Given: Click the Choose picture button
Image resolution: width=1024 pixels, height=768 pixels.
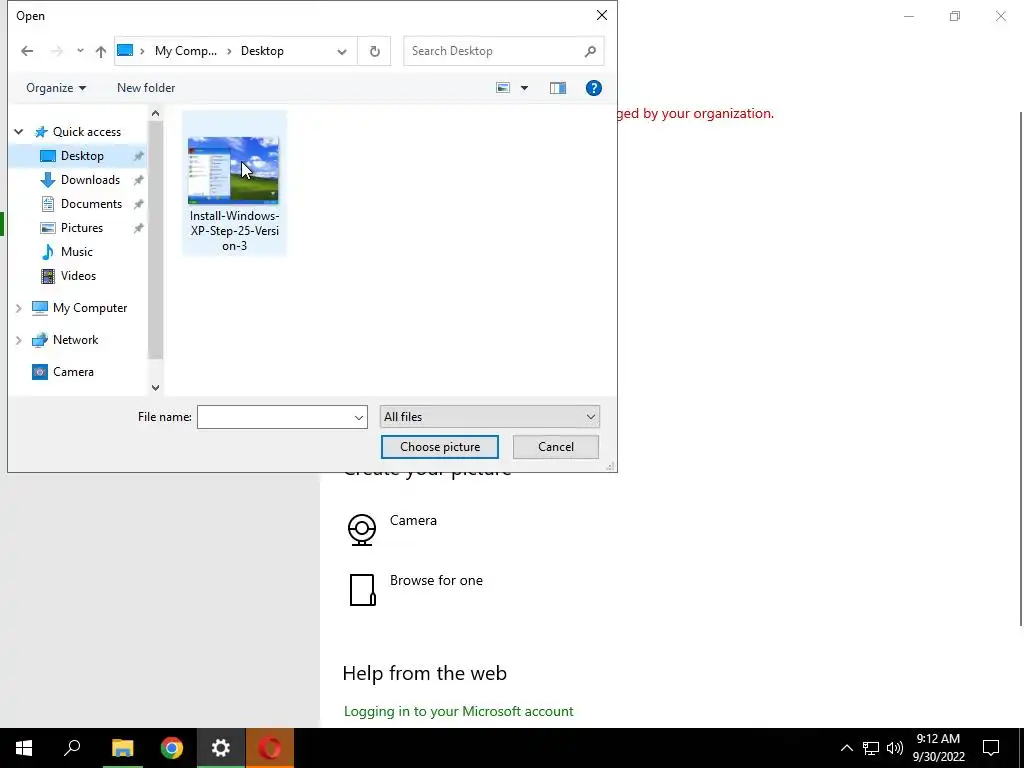Looking at the screenshot, I should pos(440,447).
